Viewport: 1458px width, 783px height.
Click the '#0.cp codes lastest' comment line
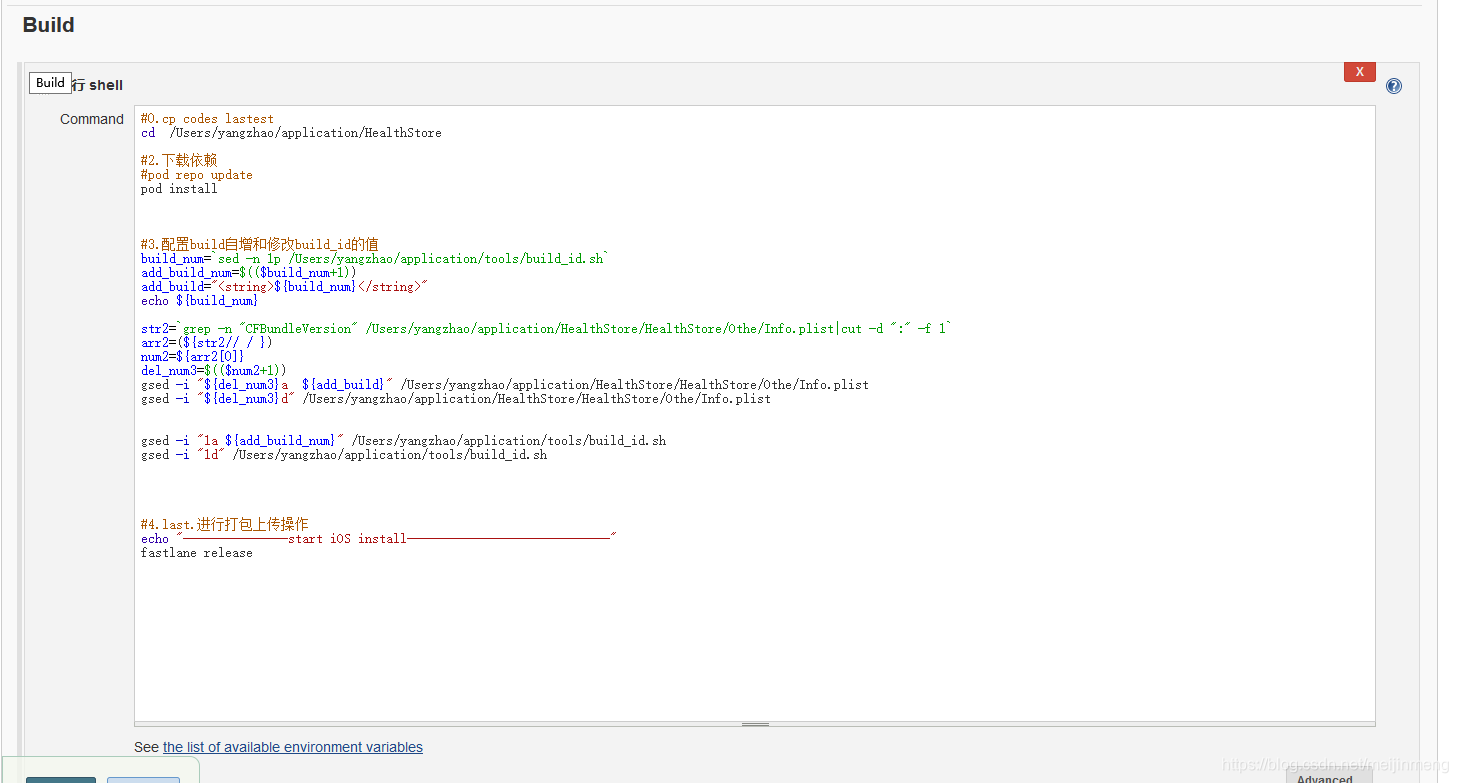click(x=207, y=119)
